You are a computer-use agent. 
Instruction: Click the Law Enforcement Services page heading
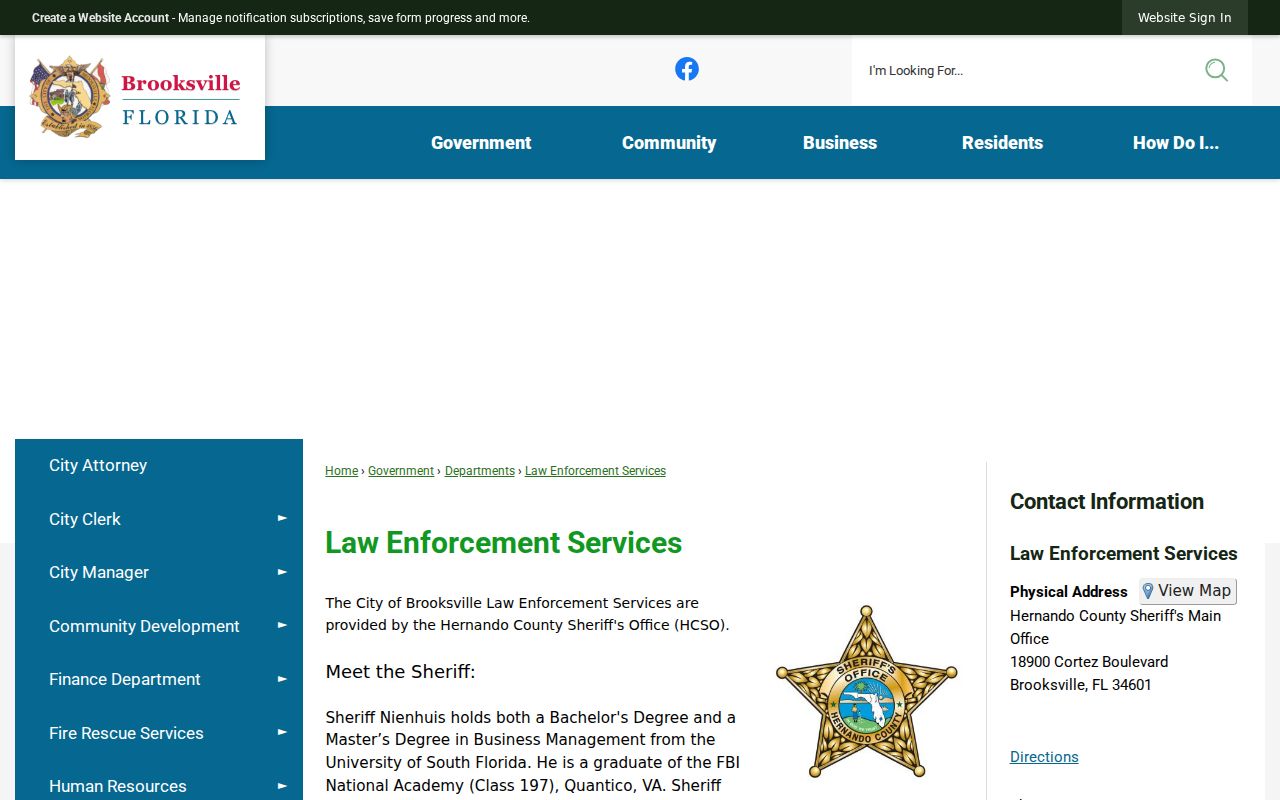tap(503, 542)
